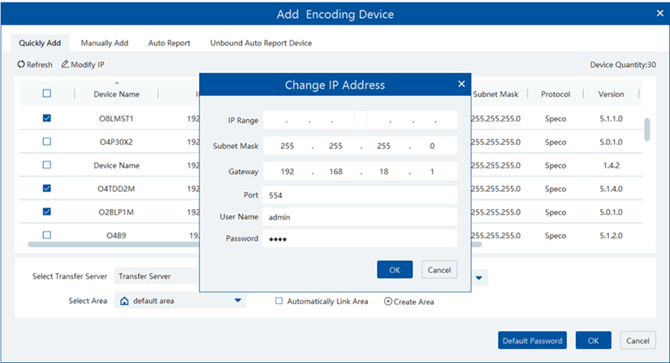Uncheck the O8LMST1 device checkbox
Viewport: 670px width, 363px height.
point(47,118)
